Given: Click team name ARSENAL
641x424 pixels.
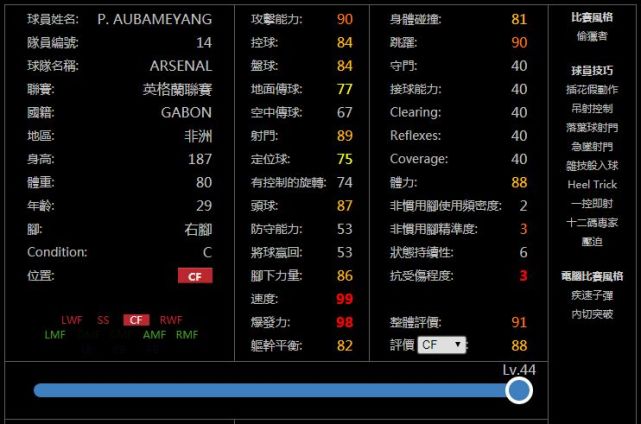Looking at the screenshot, I should 181,66.
